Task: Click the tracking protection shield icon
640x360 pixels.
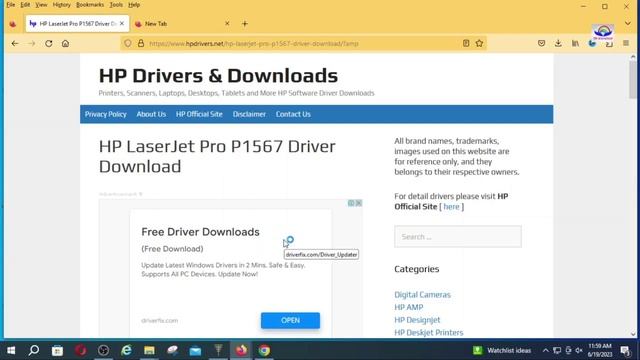Action: tap(128, 43)
